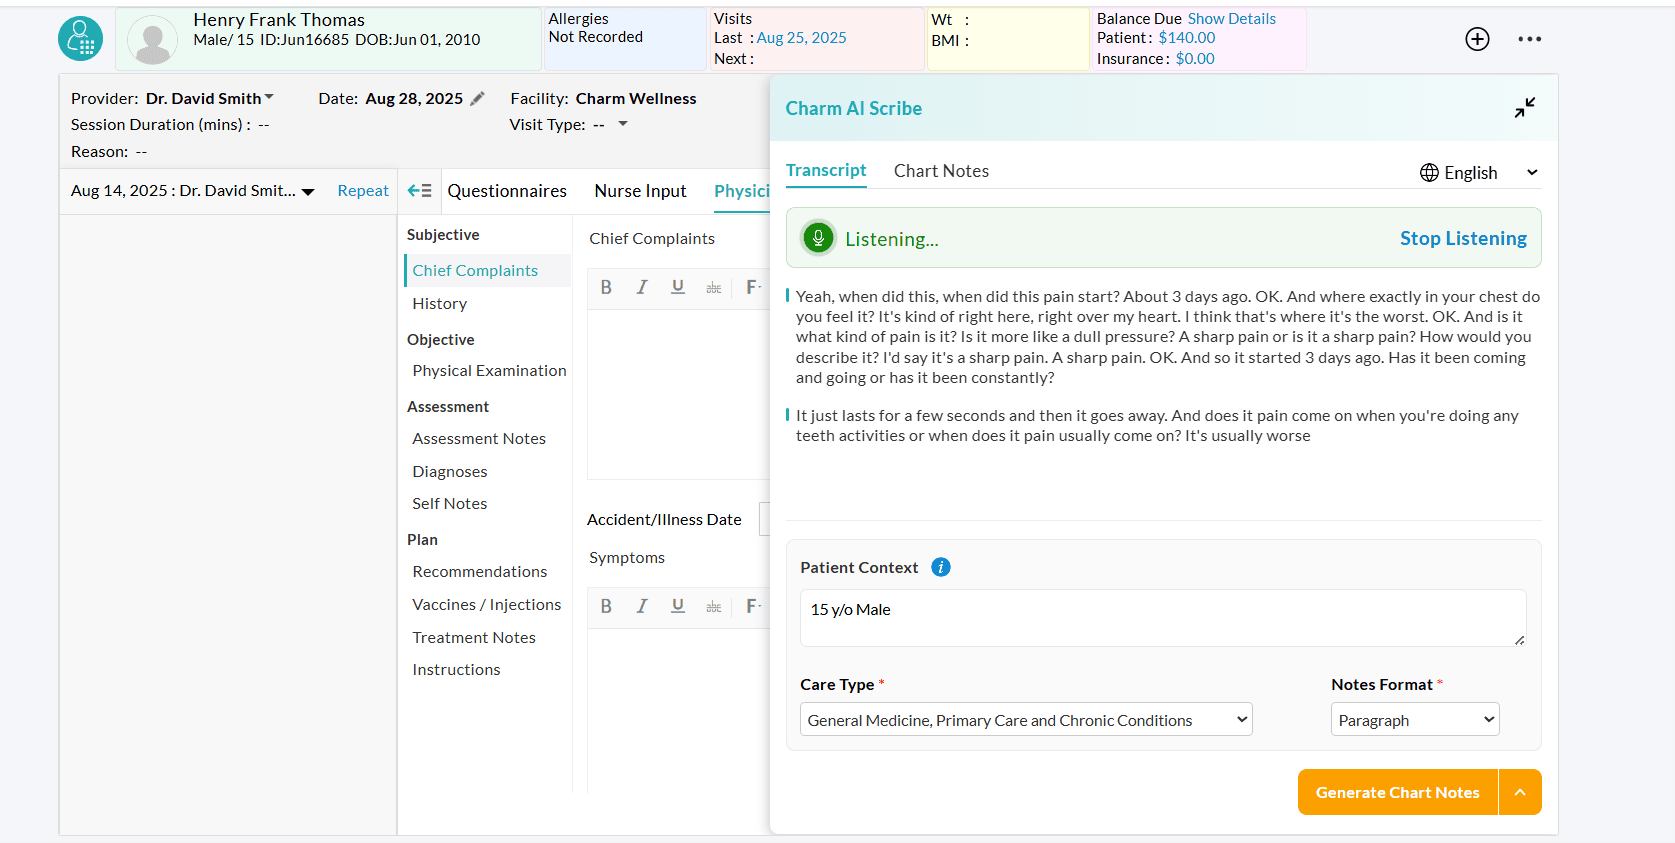Click the plus circle add icon
Image resolution: width=1675 pixels, height=843 pixels.
tap(1477, 39)
